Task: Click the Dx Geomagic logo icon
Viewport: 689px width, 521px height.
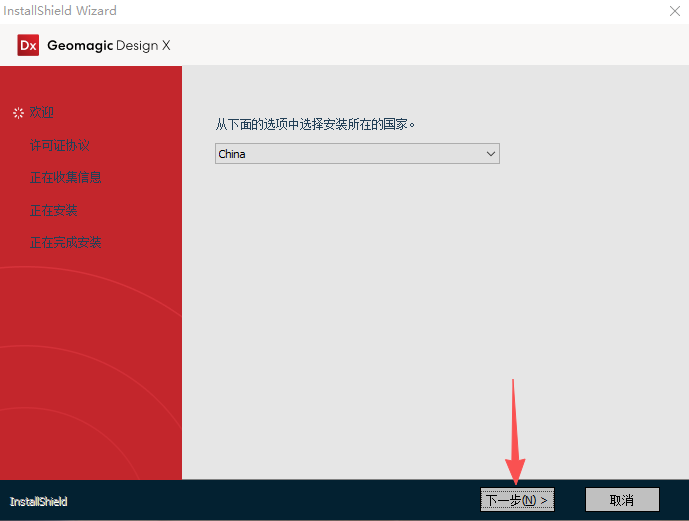Action: point(28,45)
